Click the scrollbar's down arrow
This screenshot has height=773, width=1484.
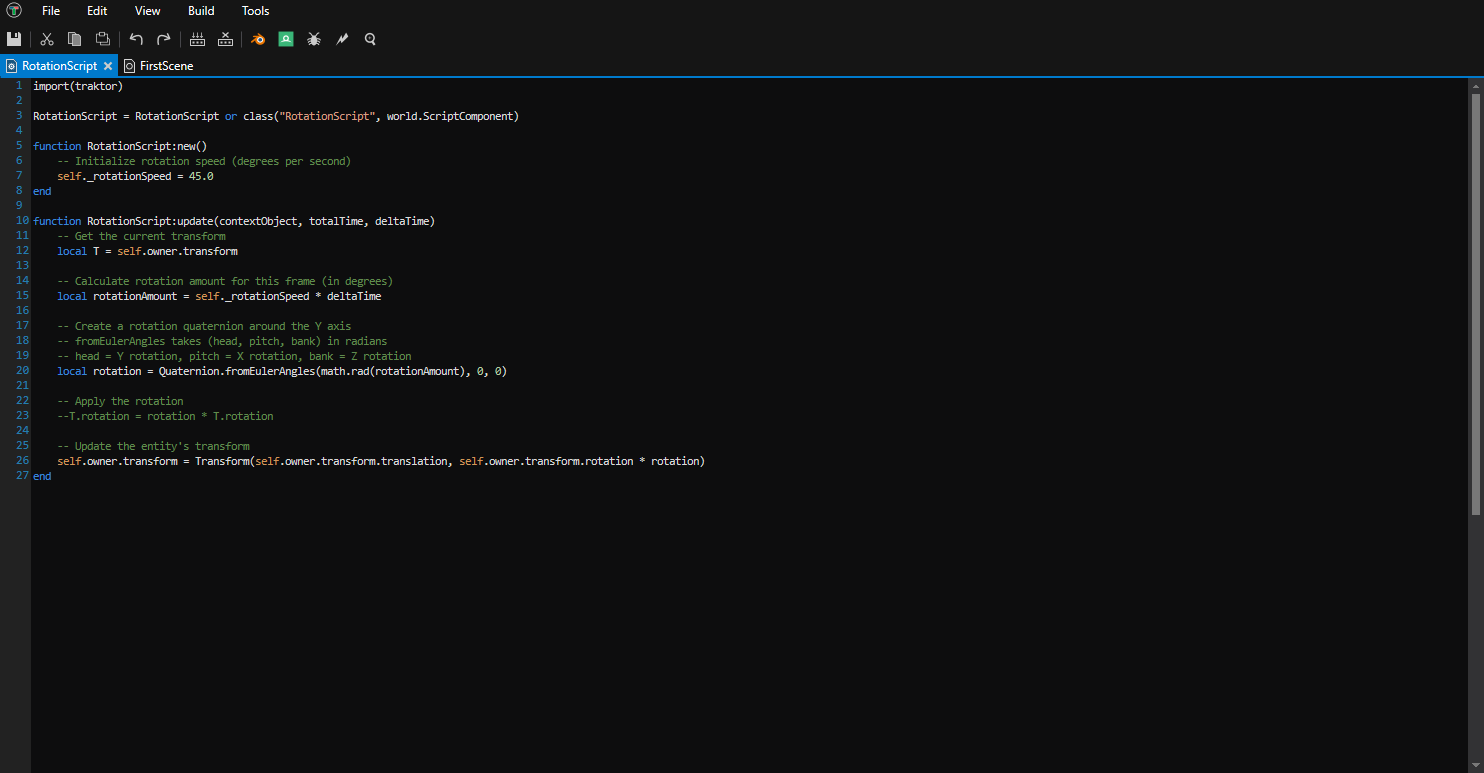[x=1477, y=765]
